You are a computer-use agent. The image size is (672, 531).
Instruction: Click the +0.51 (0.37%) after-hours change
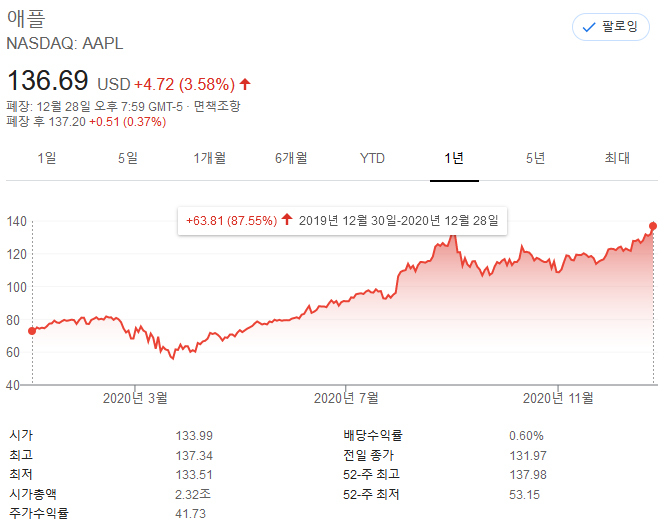(x=128, y=122)
